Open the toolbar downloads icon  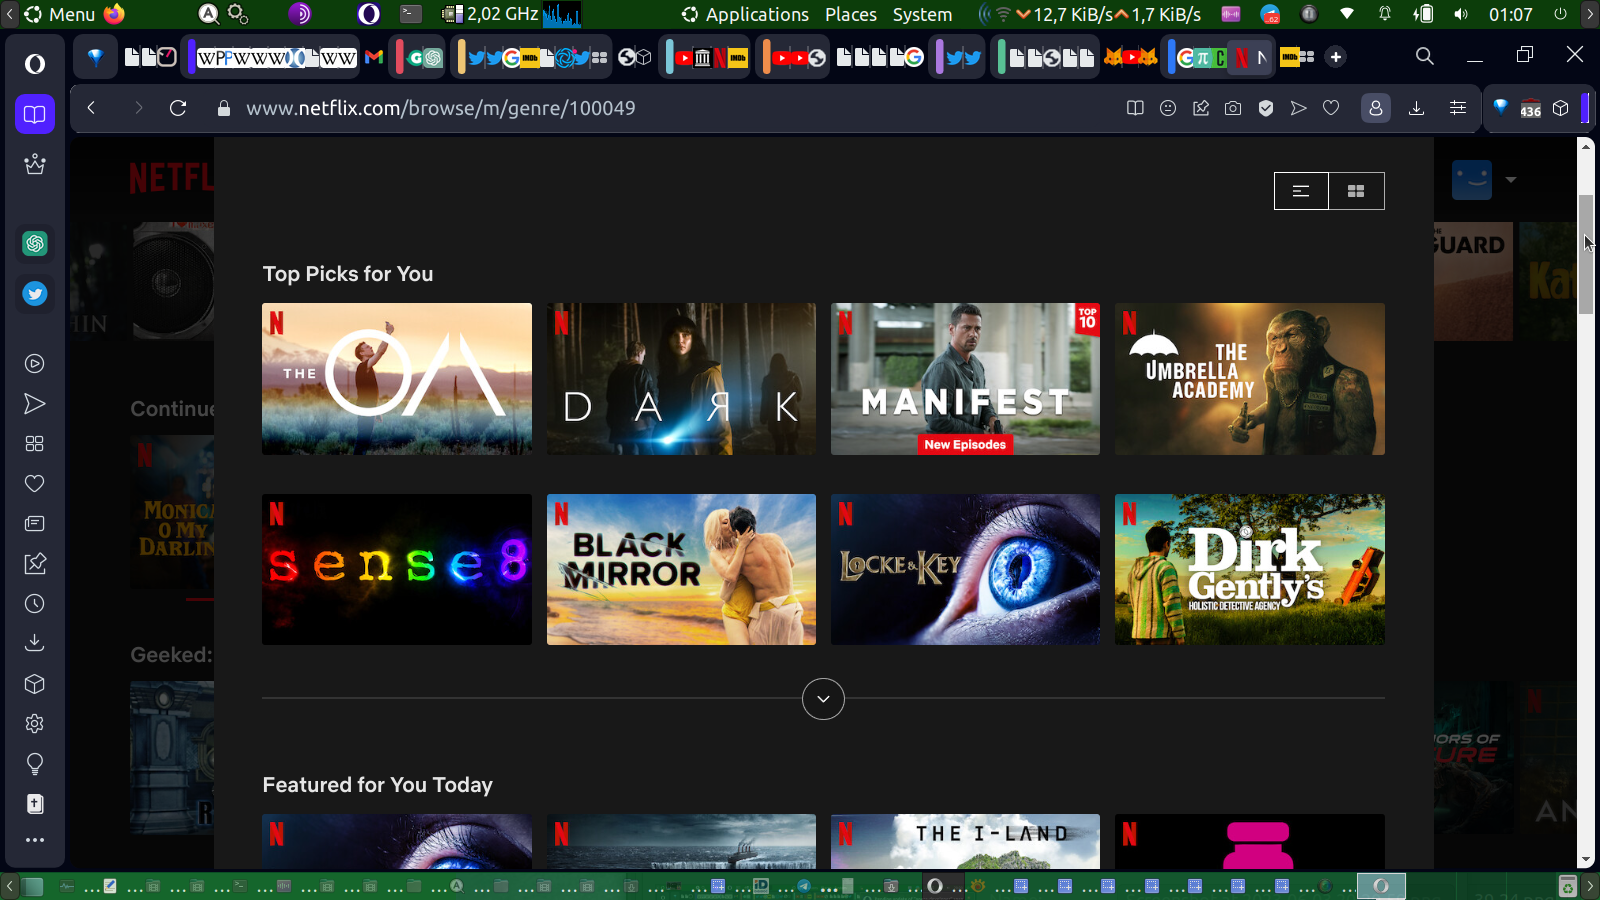pyautogui.click(x=1416, y=108)
